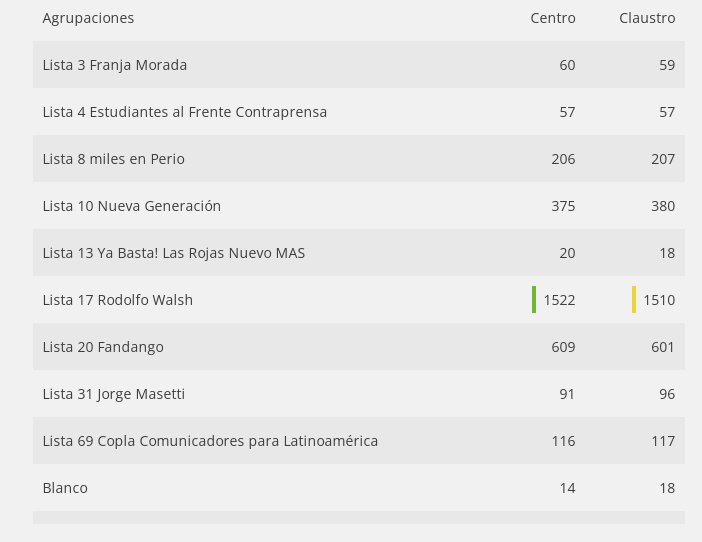Click the Centro value 1522
Image resolution: width=702 pixels, height=542 pixels.
pos(559,300)
